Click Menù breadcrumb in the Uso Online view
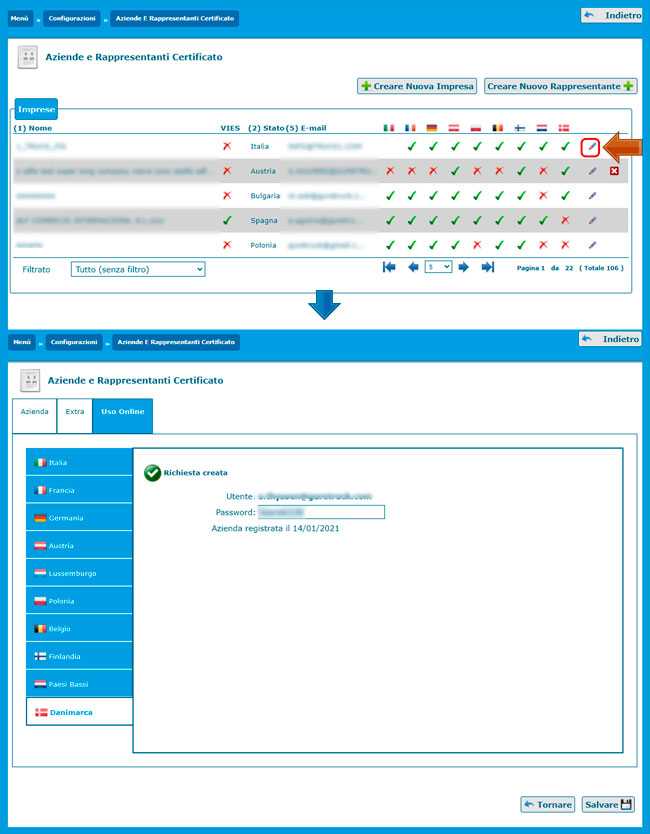Screen dimensions: 650x834 (22, 342)
